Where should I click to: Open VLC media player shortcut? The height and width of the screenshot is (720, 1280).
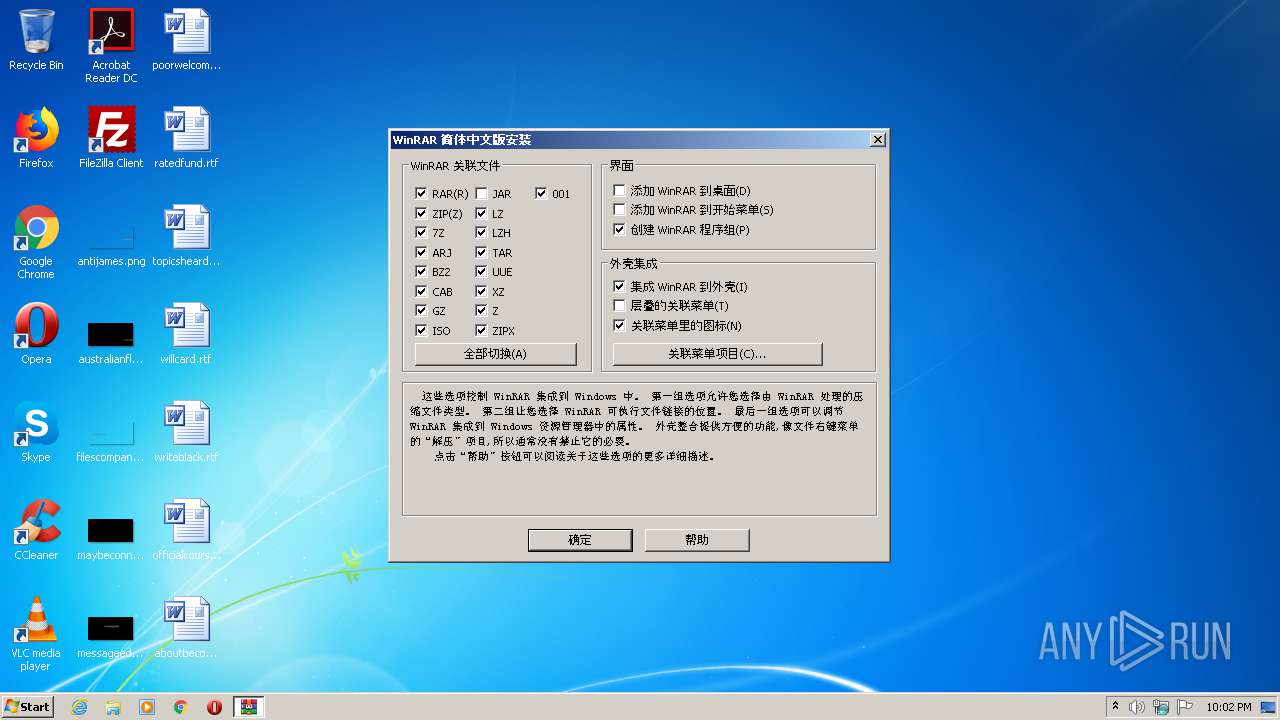point(36,634)
